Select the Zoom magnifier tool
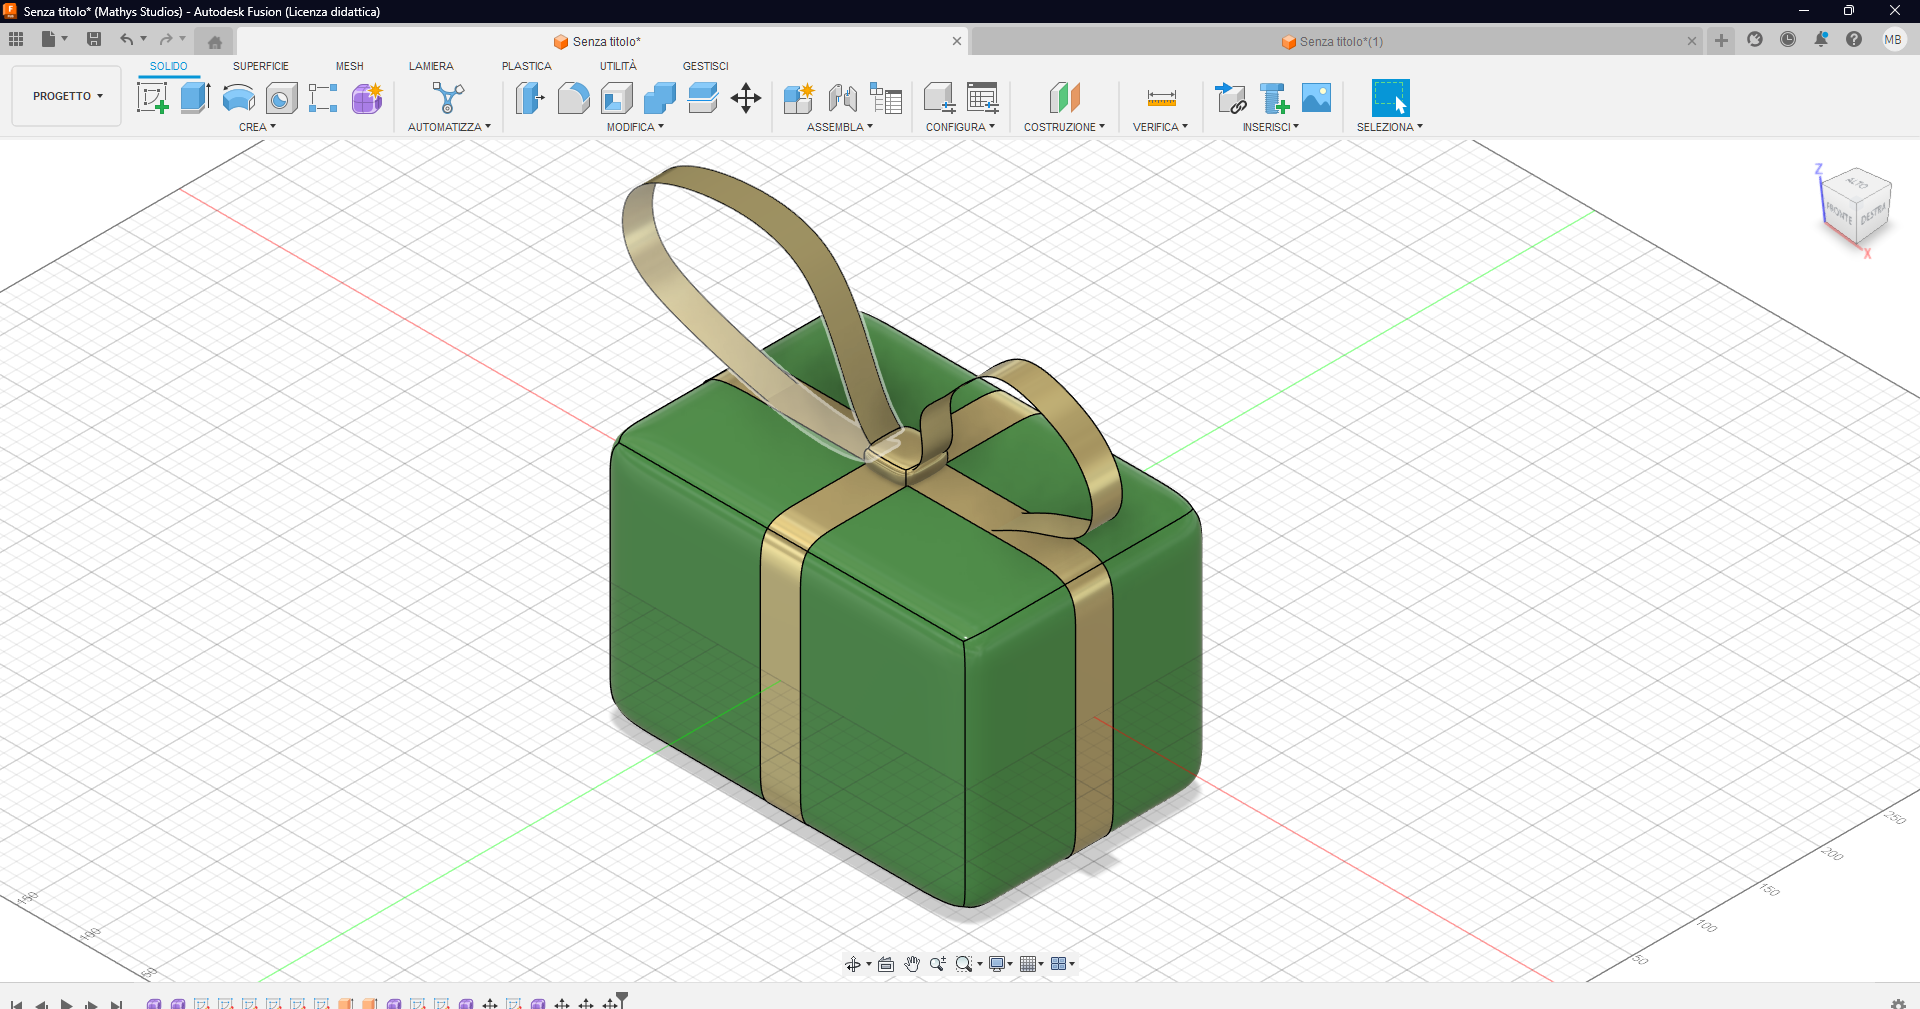The width and height of the screenshot is (1920, 1009). point(938,964)
